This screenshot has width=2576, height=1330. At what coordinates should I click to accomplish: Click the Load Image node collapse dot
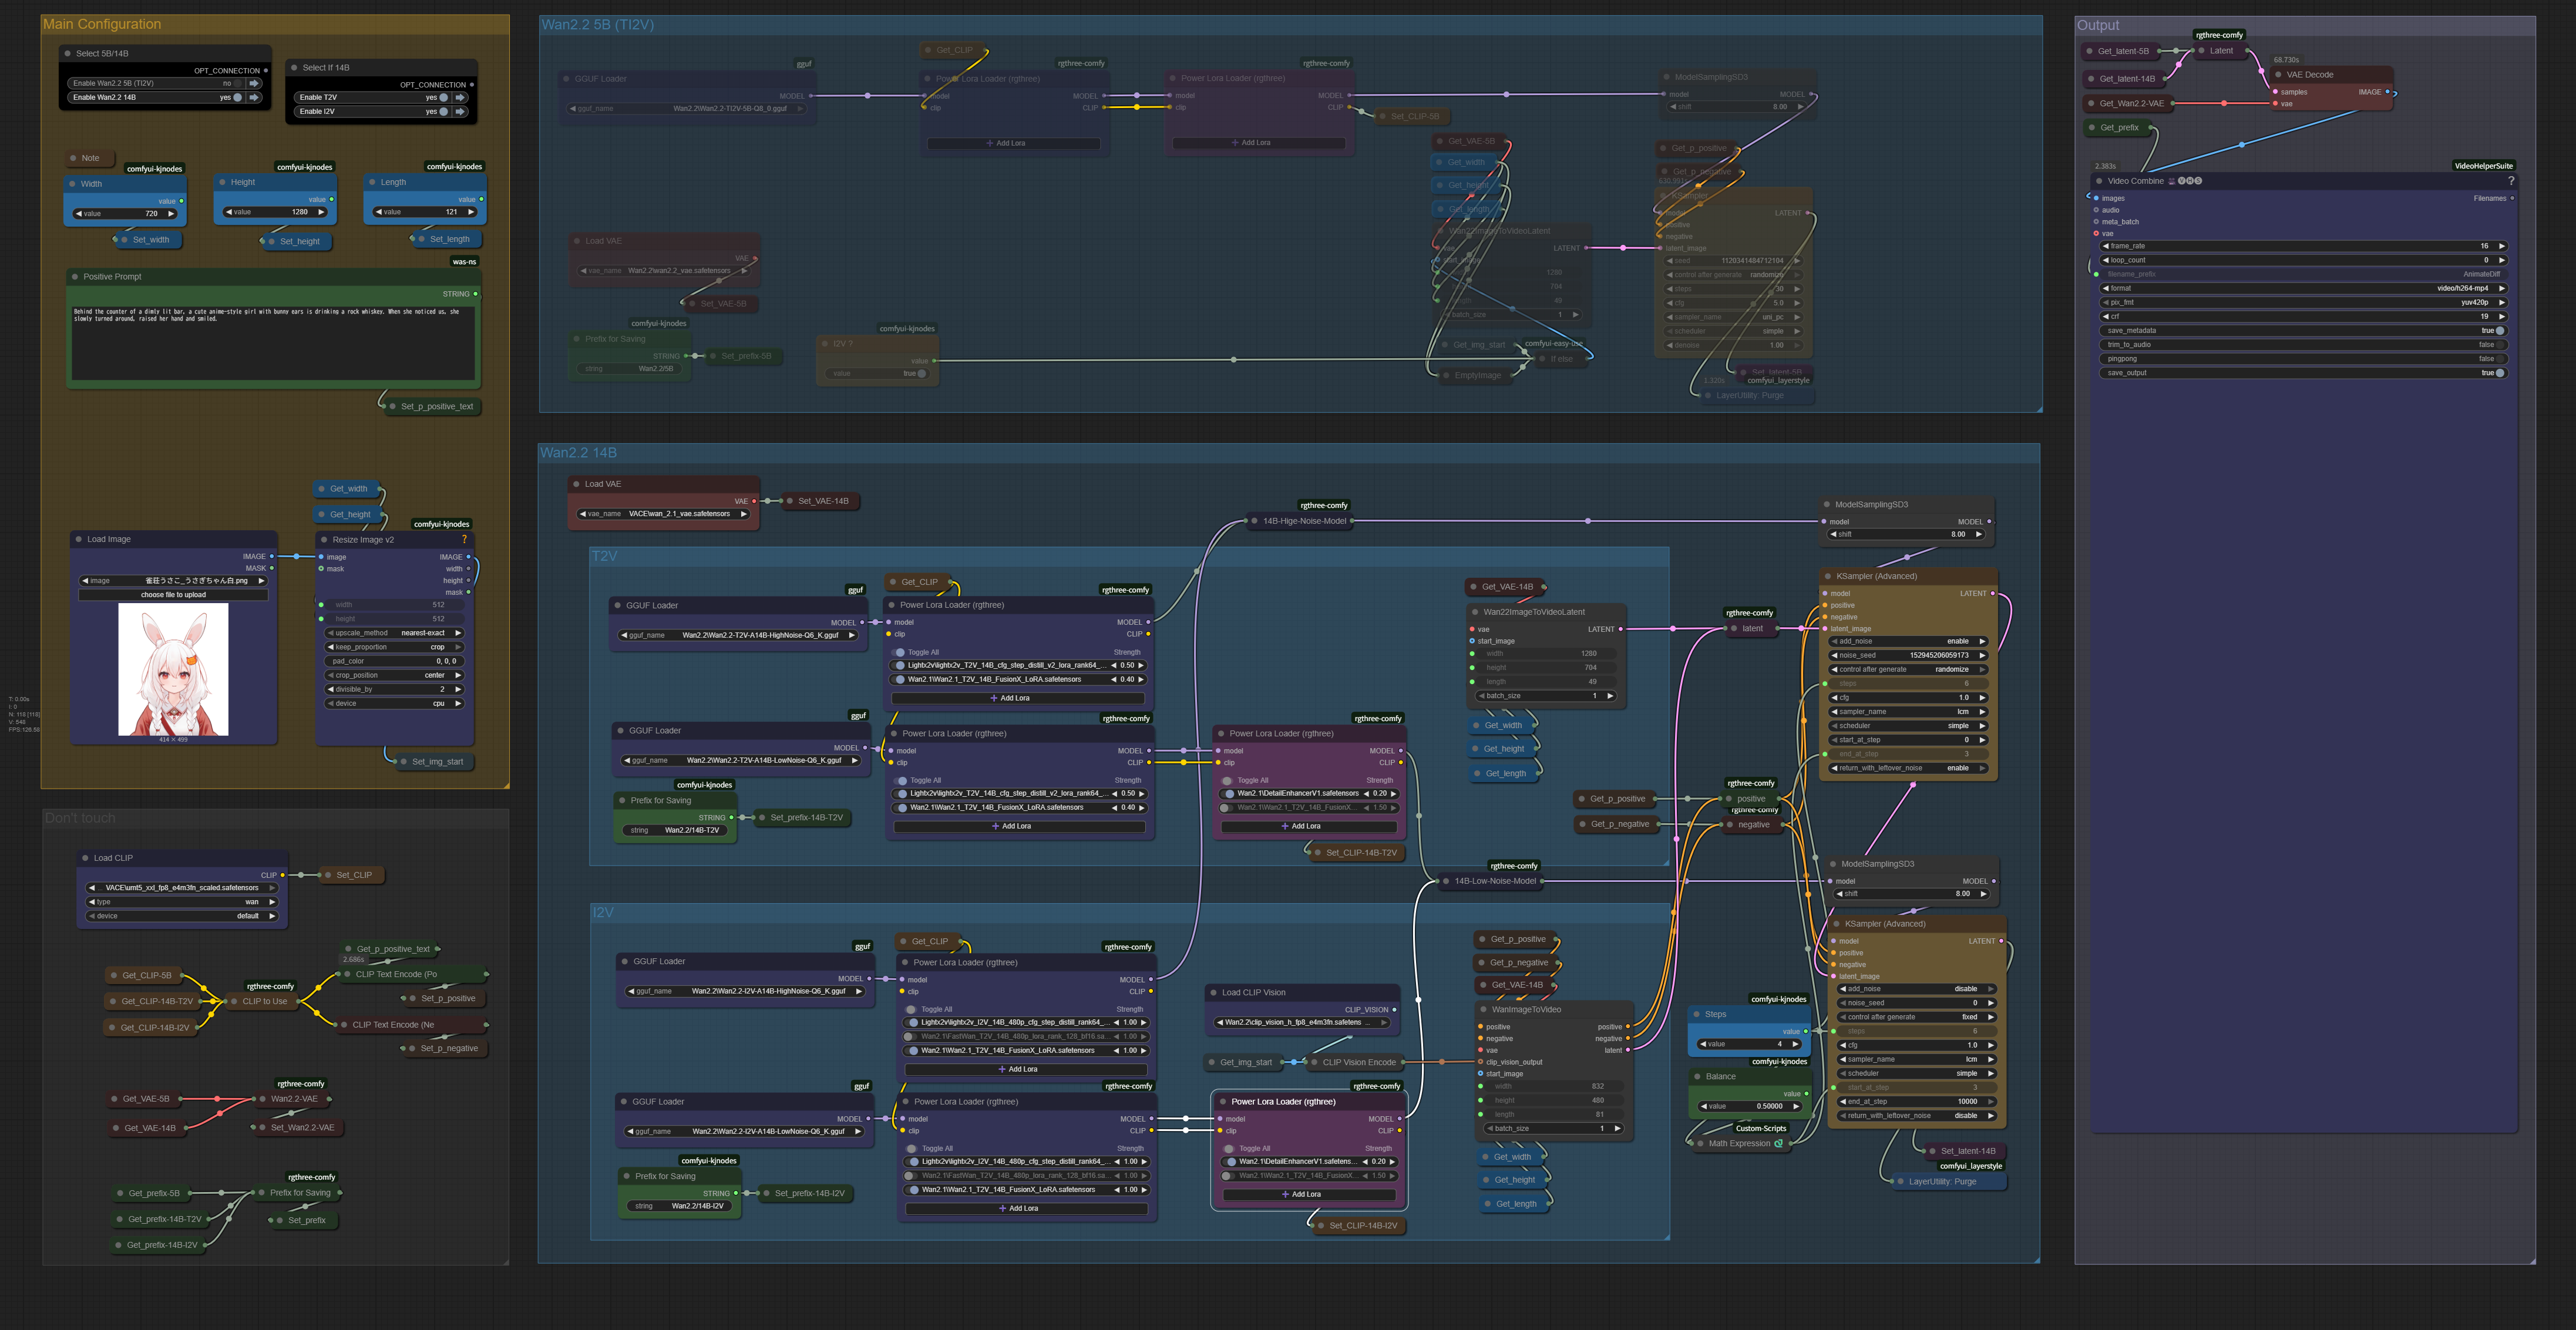point(79,539)
